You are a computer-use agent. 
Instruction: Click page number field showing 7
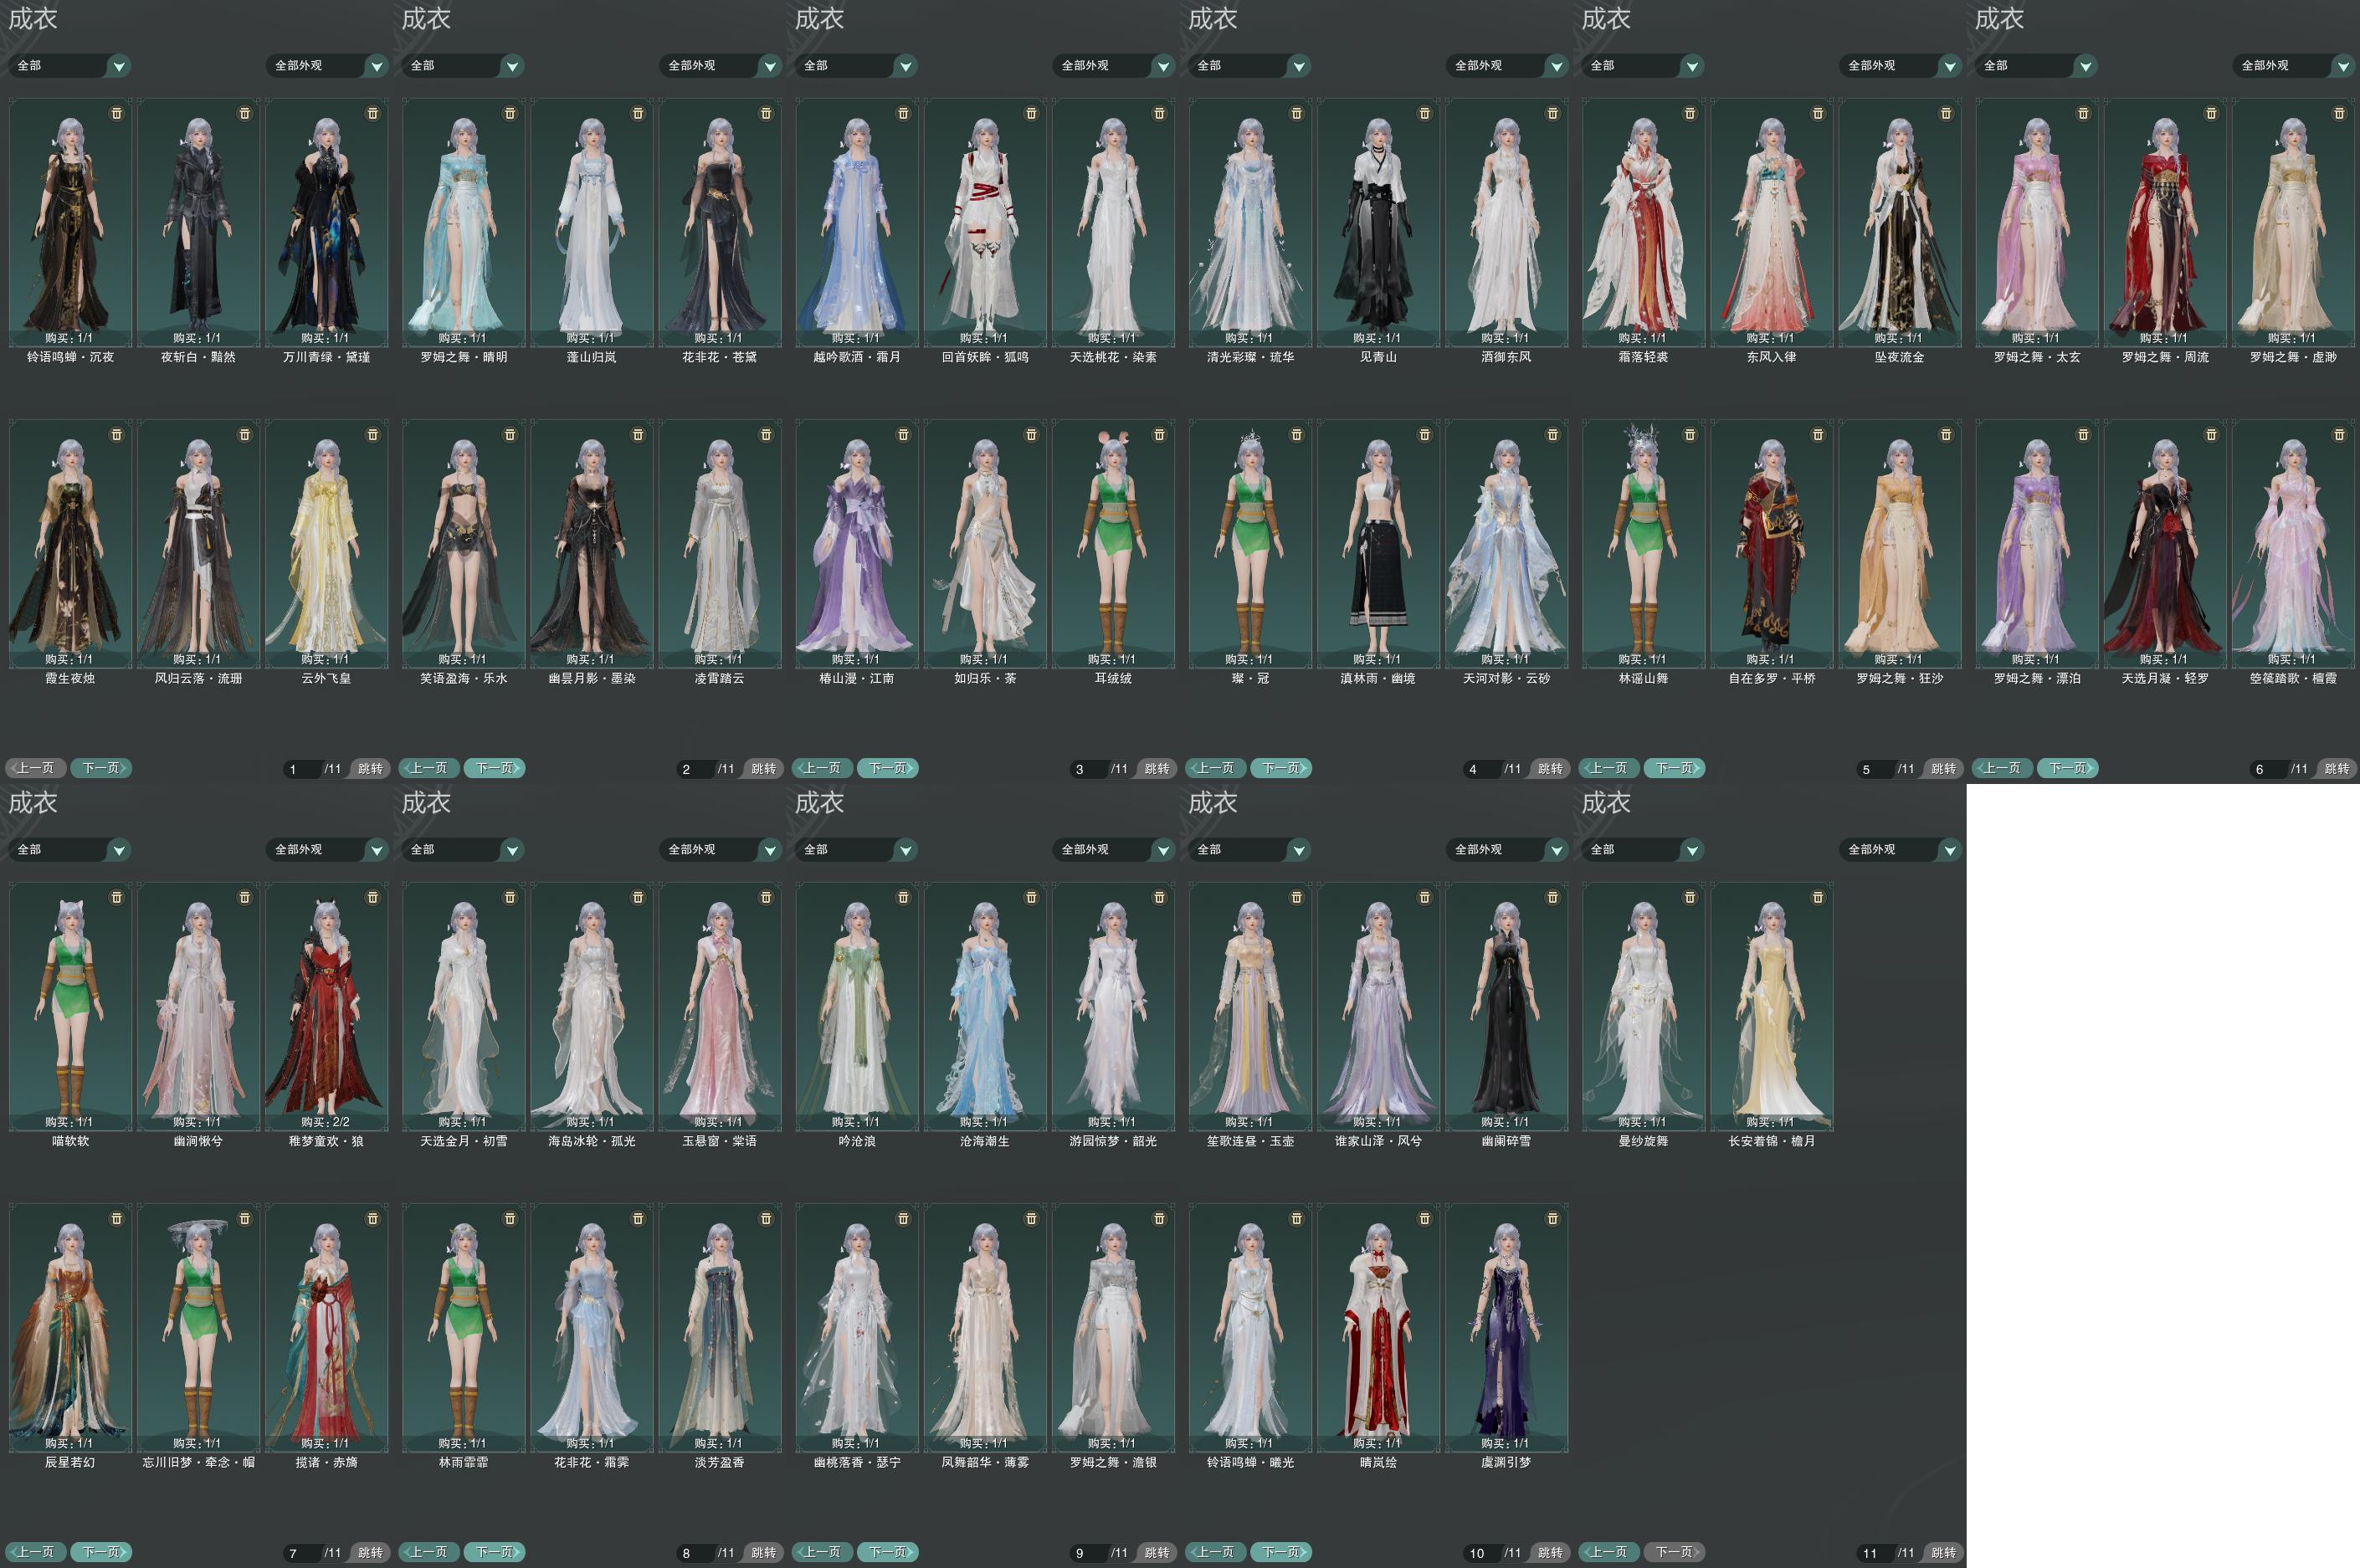[x=300, y=1553]
